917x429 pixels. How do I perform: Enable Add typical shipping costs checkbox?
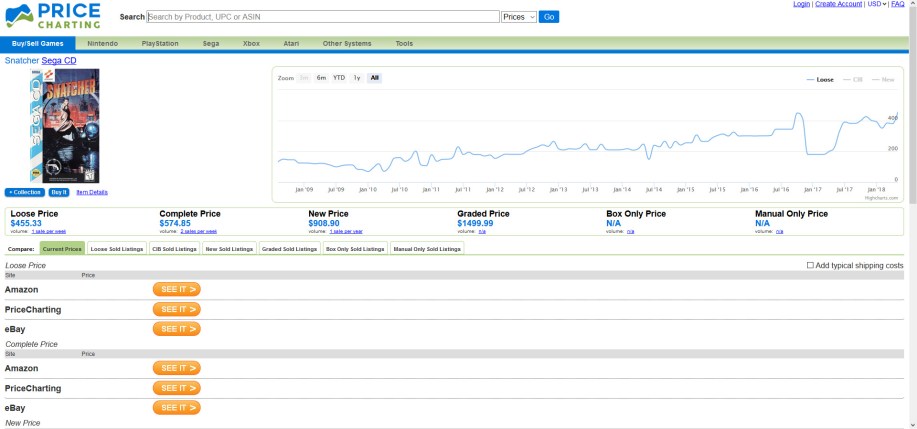point(811,265)
